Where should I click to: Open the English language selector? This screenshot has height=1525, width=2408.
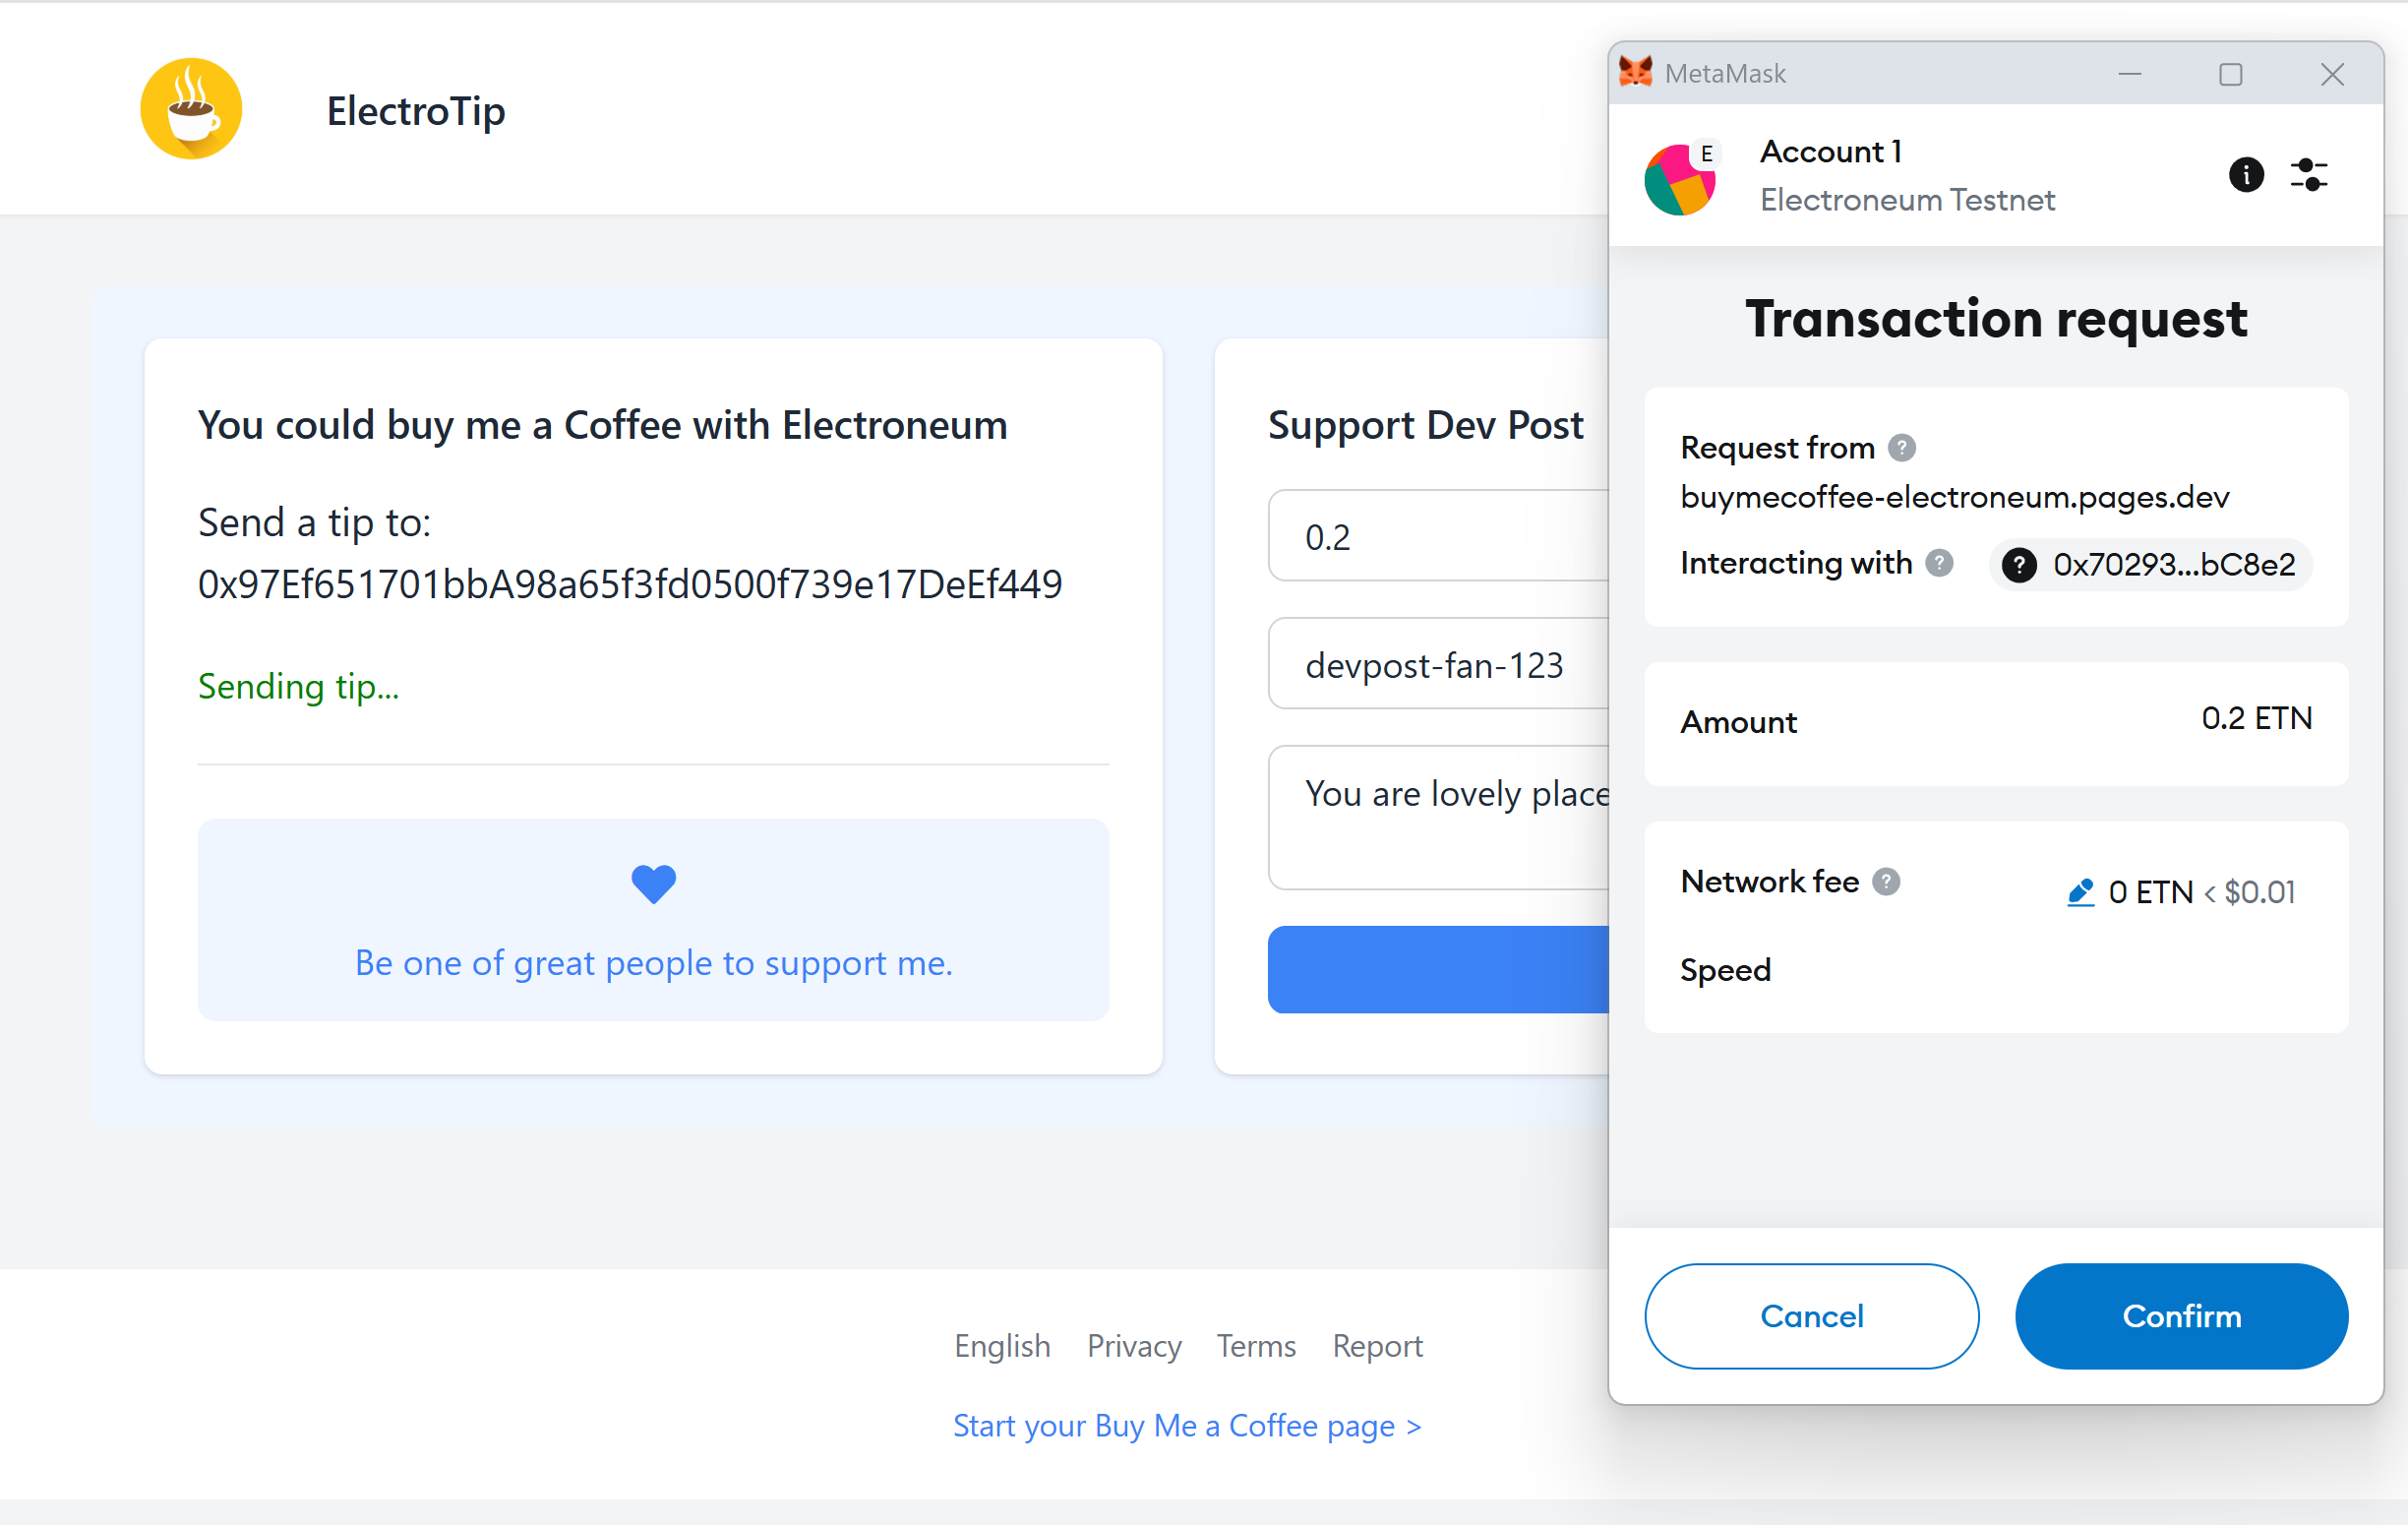coord(1002,1346)
